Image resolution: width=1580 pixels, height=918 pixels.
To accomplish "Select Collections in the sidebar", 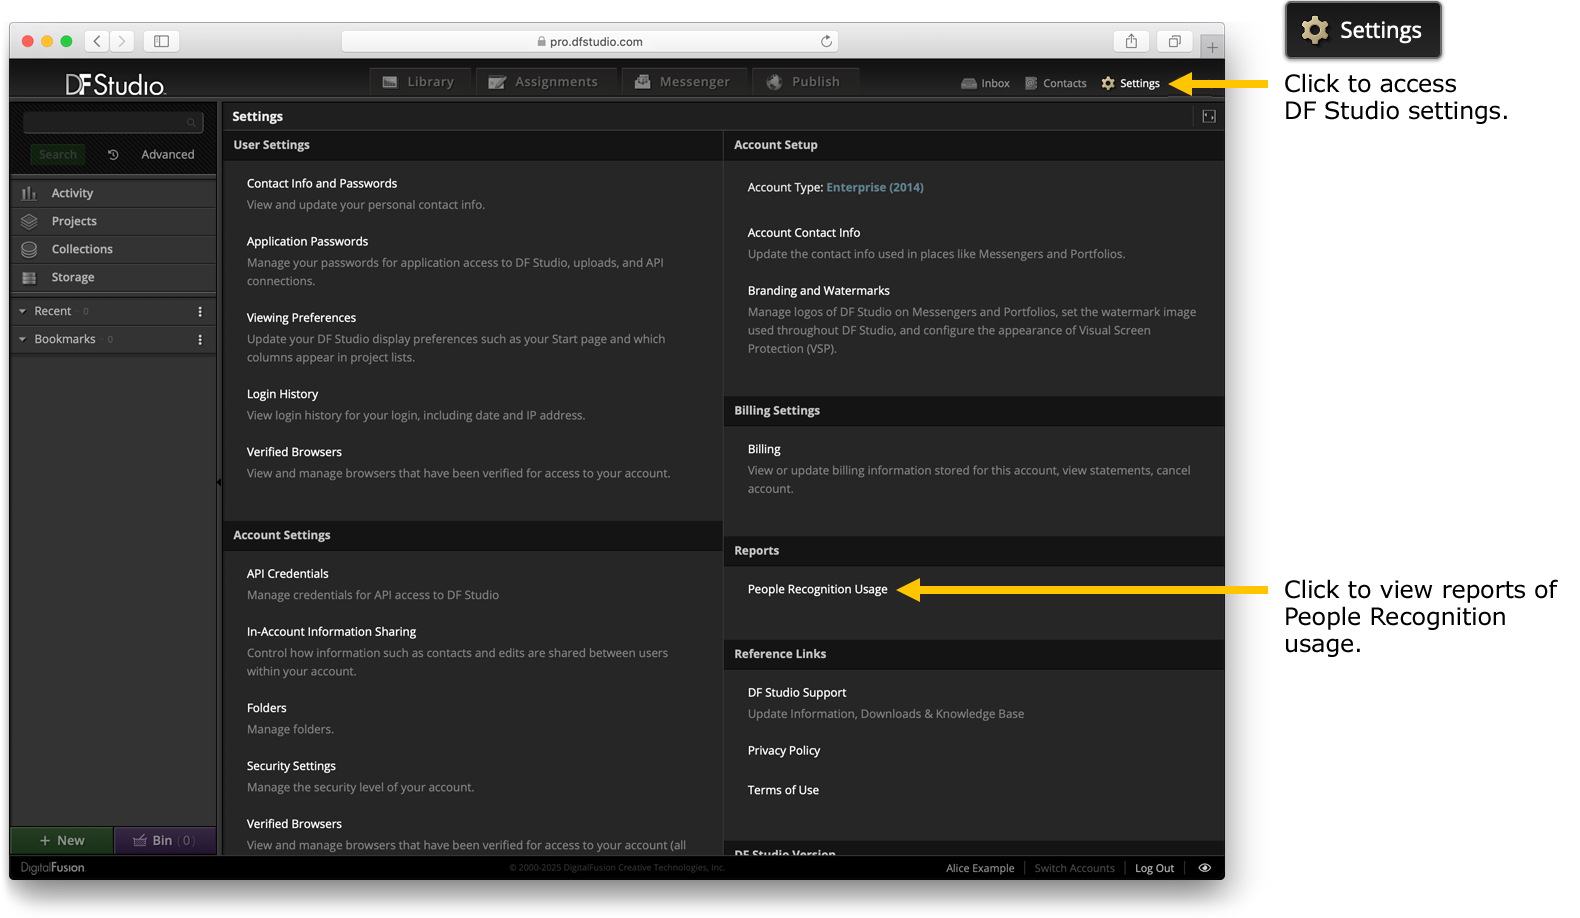I will (113, 249).
